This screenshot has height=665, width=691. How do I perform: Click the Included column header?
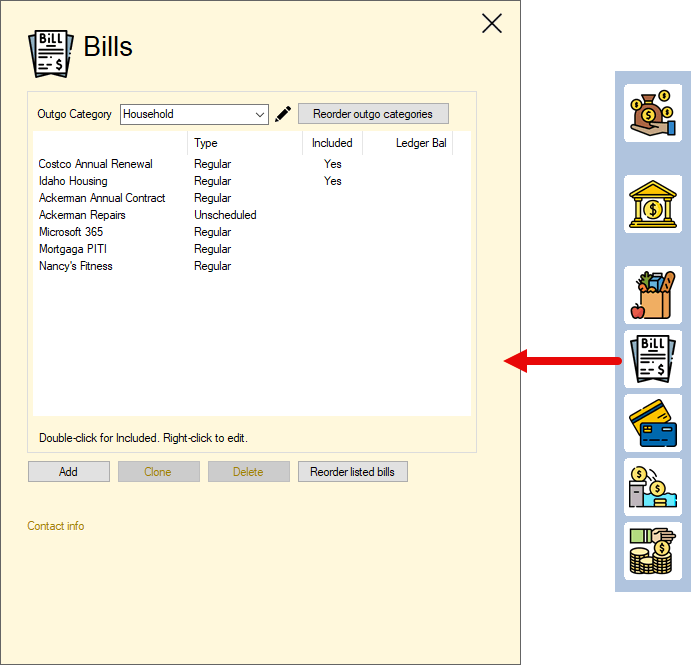pos(332,143)
